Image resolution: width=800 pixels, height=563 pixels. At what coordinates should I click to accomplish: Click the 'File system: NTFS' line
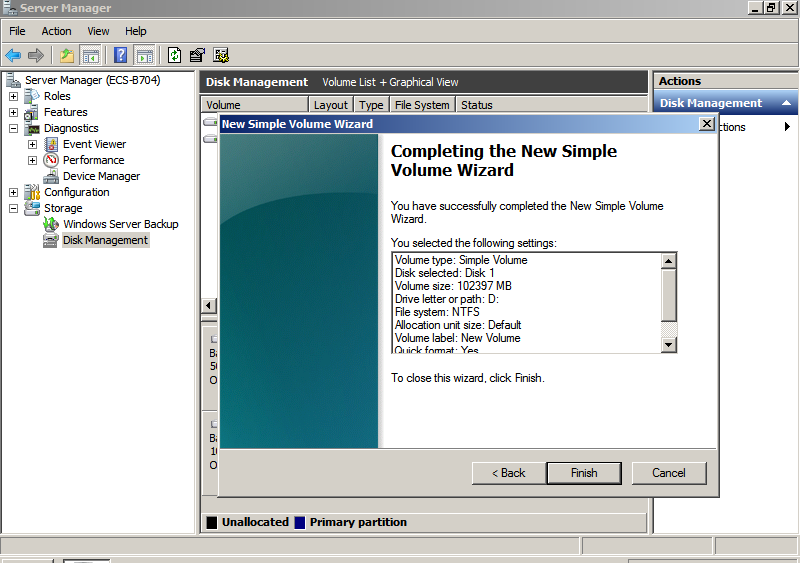tap(437, 312)
